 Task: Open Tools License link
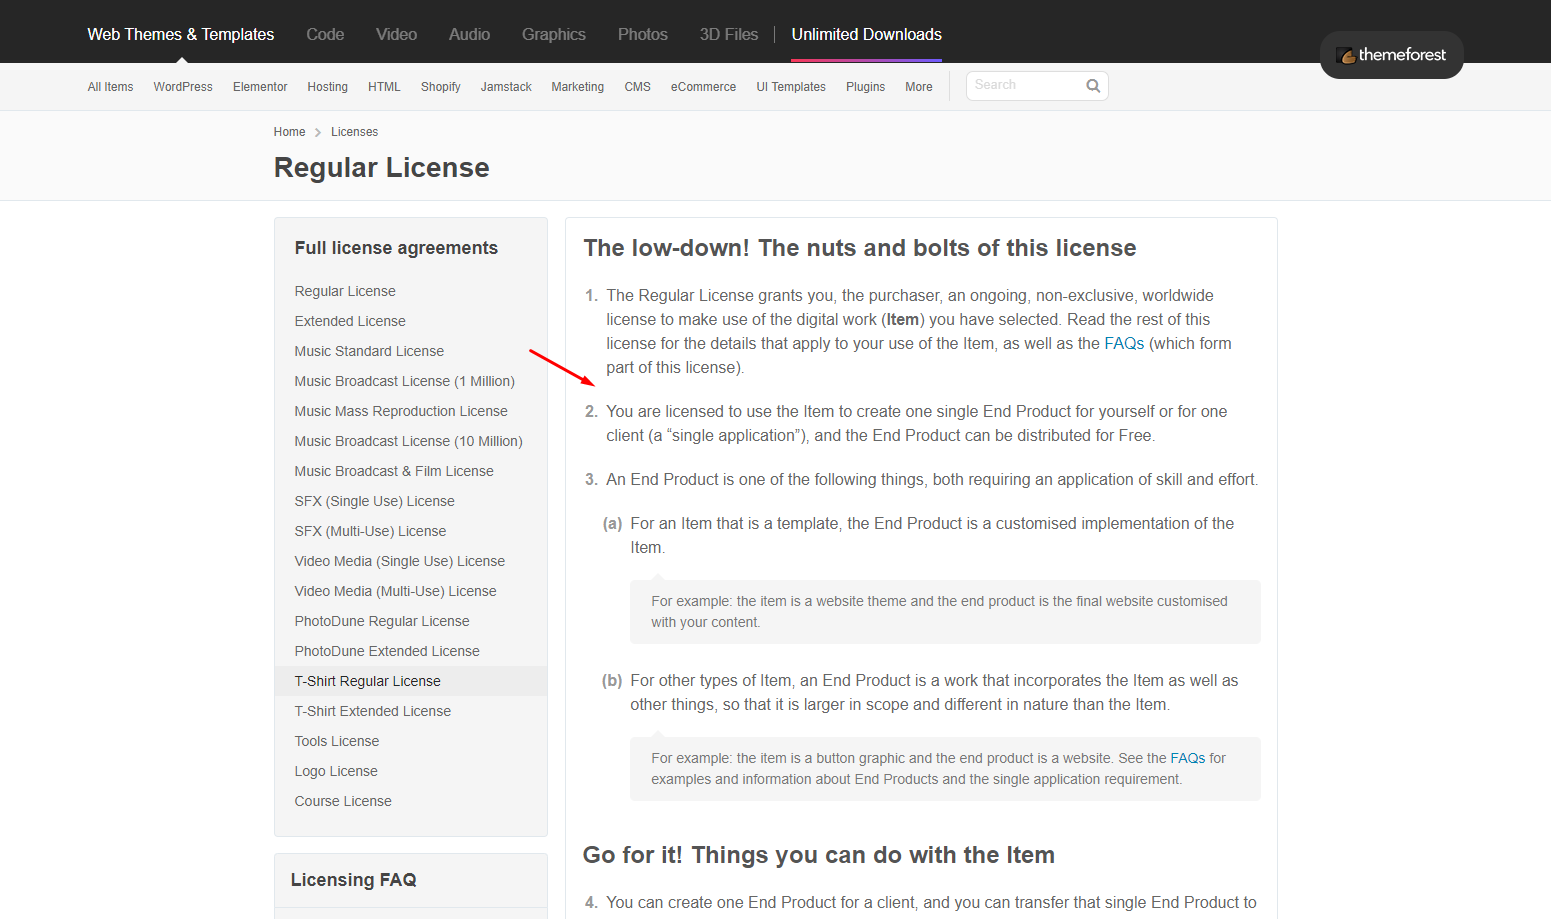point(336,741)
